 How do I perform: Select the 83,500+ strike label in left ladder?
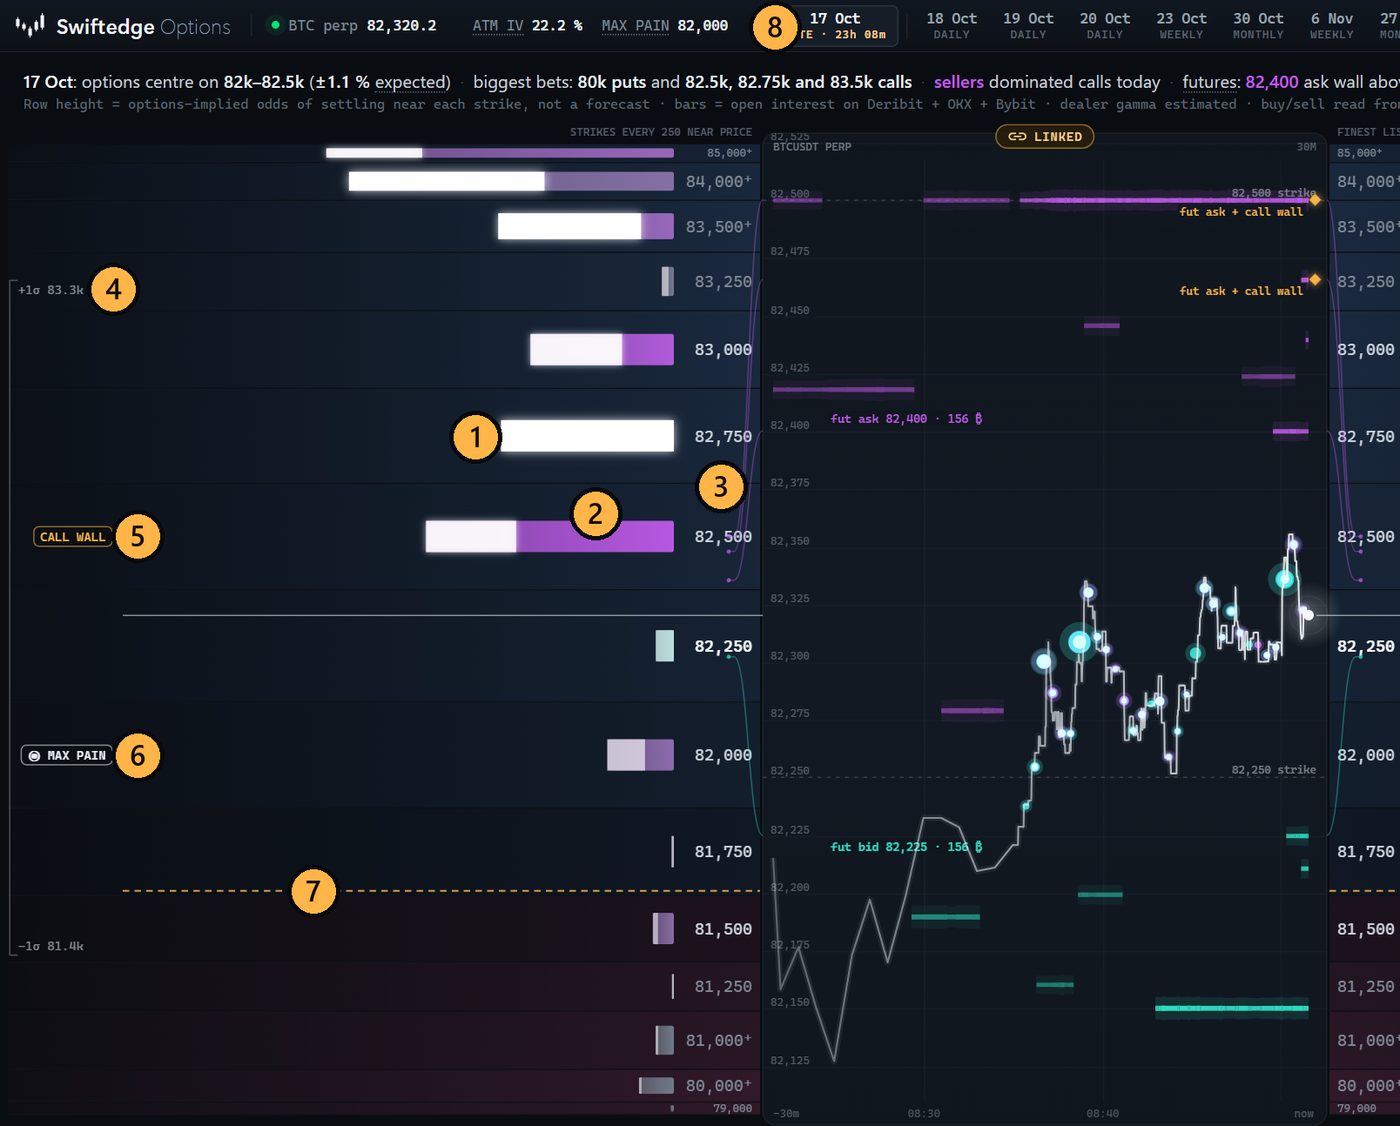719,227
